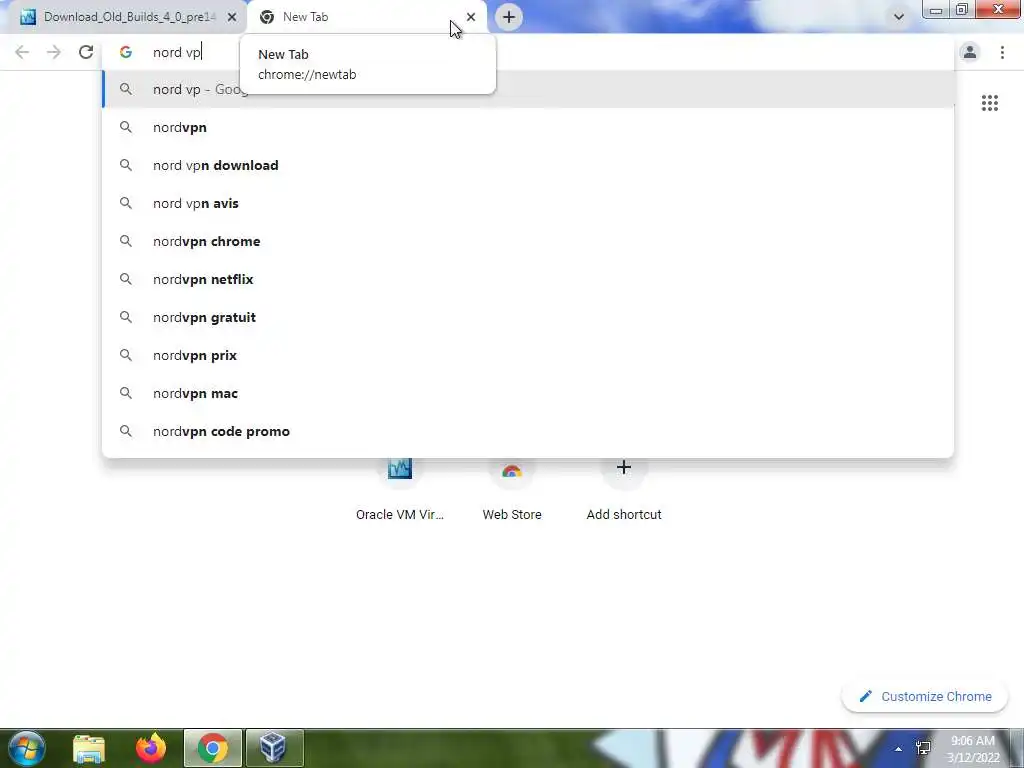Close the Download_Old_Builds tab
This screenshot has width=1024, height=768.
coord(232,17)
